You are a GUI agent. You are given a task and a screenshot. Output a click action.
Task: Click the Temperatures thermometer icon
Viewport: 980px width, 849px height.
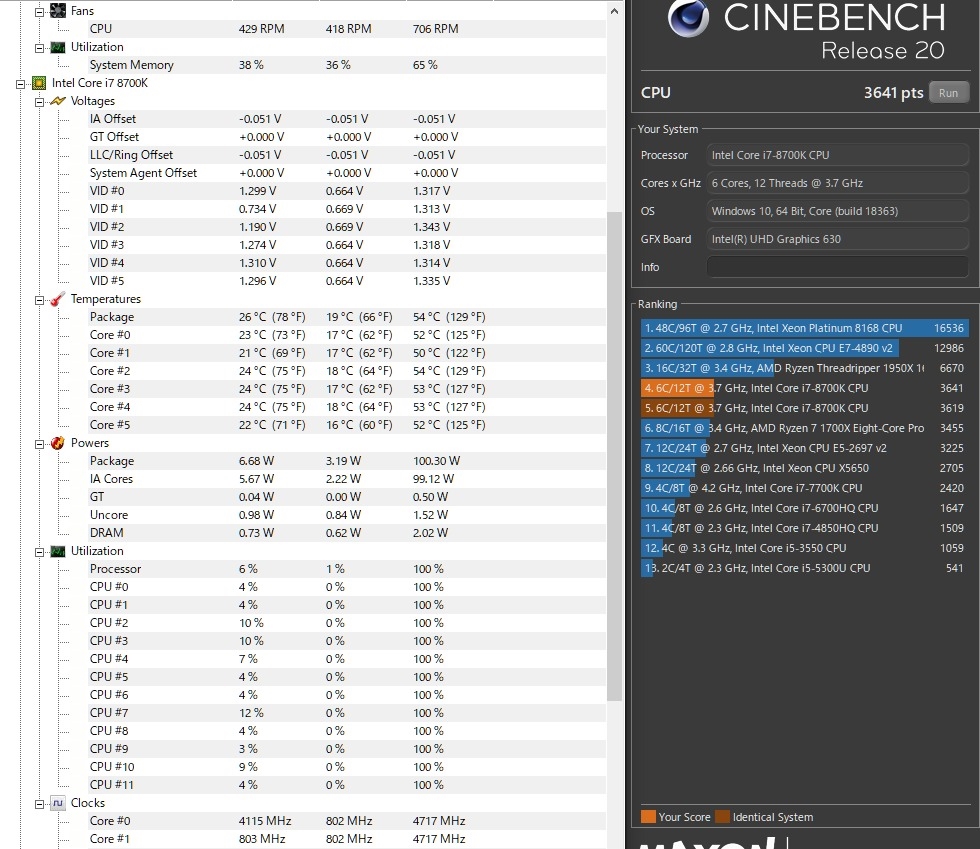coord(58,299)
